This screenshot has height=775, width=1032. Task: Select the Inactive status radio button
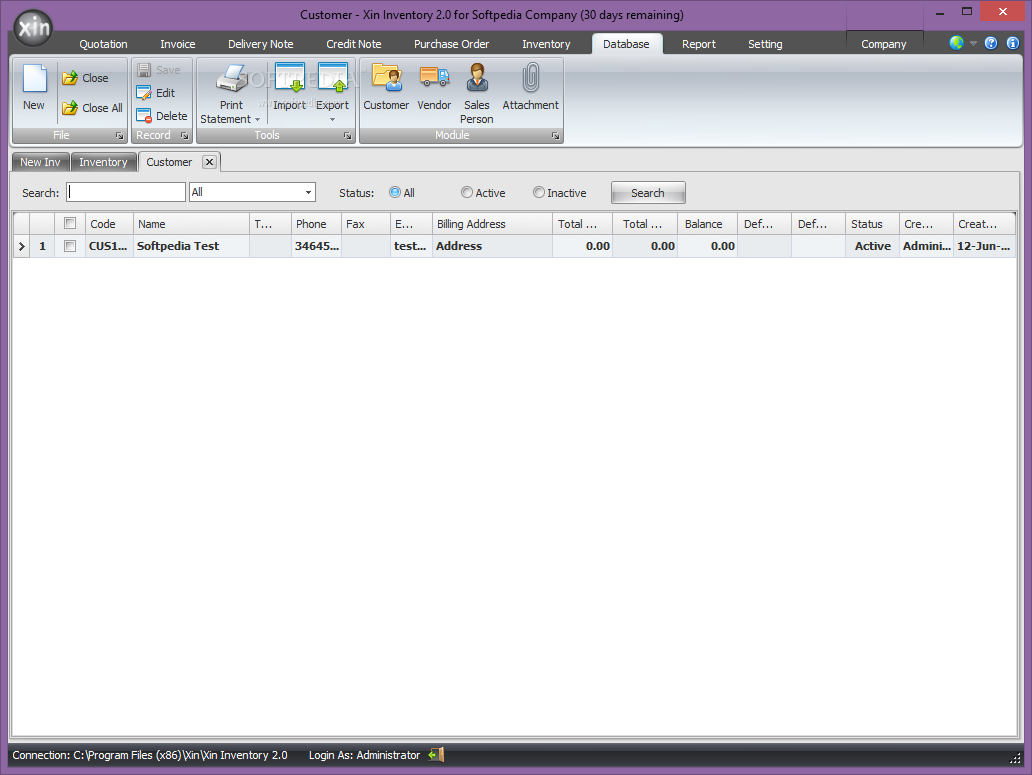pyautogui.click(x=538, y=192)
